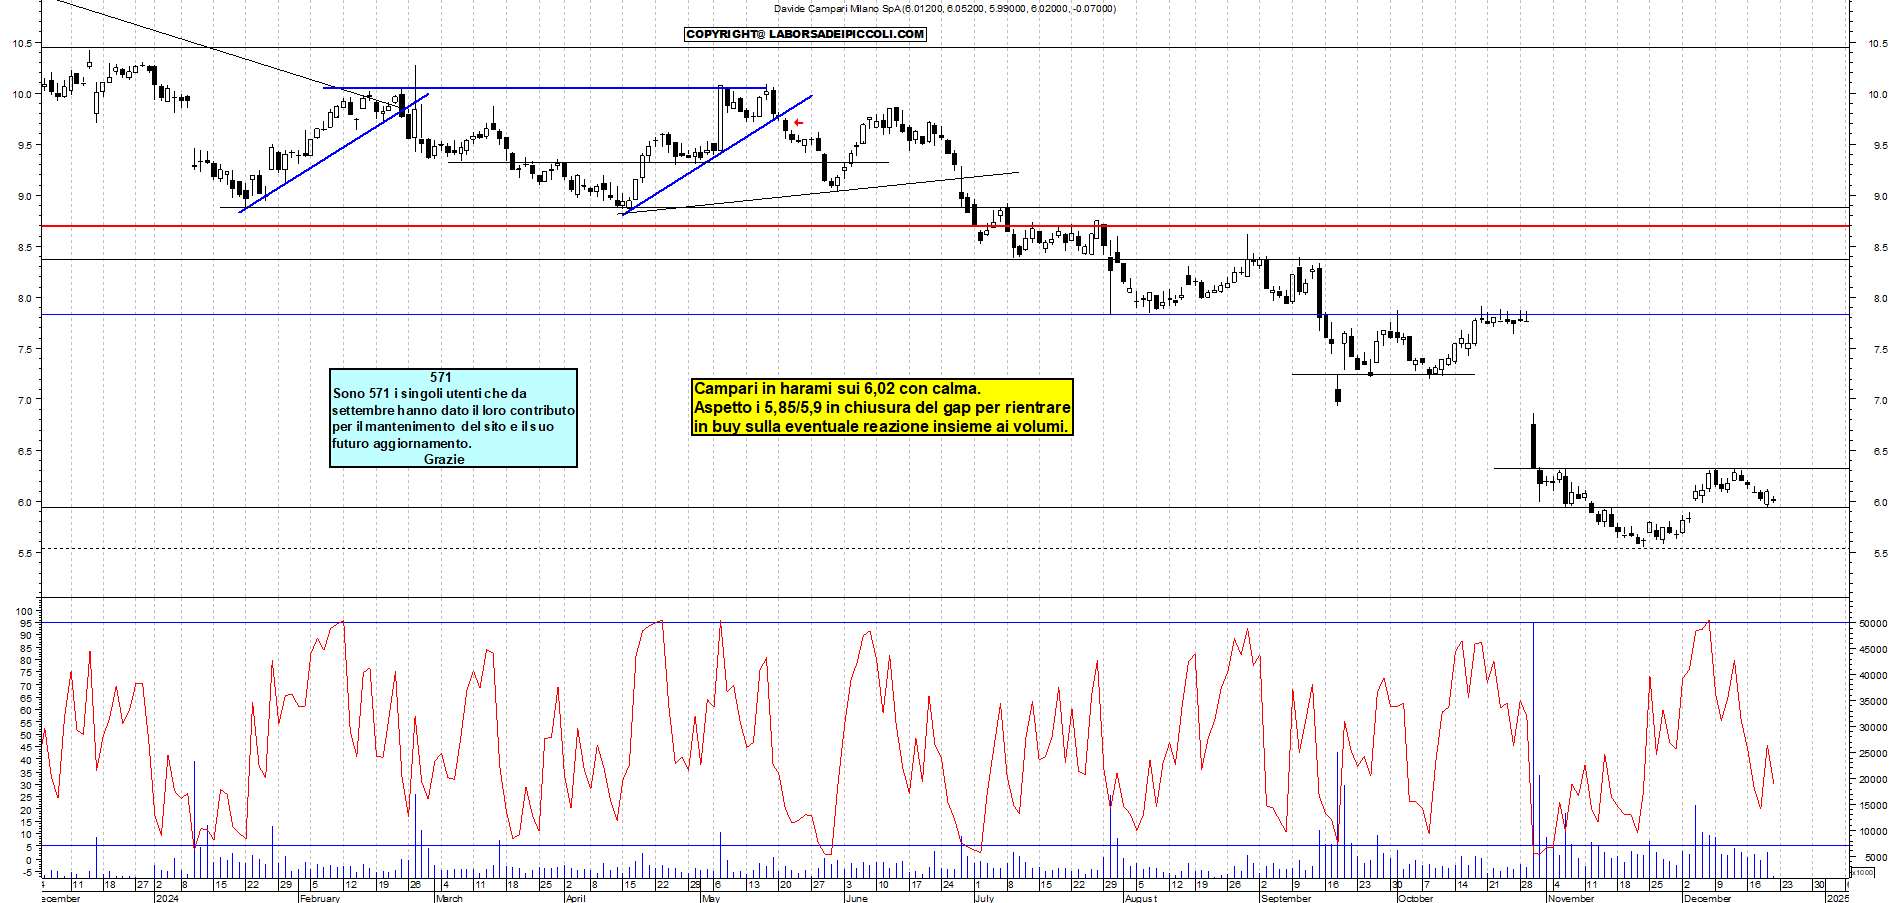1890x903 pixels.
Task: Click the '20000' volume axis label
Action: coord(1873,780)
